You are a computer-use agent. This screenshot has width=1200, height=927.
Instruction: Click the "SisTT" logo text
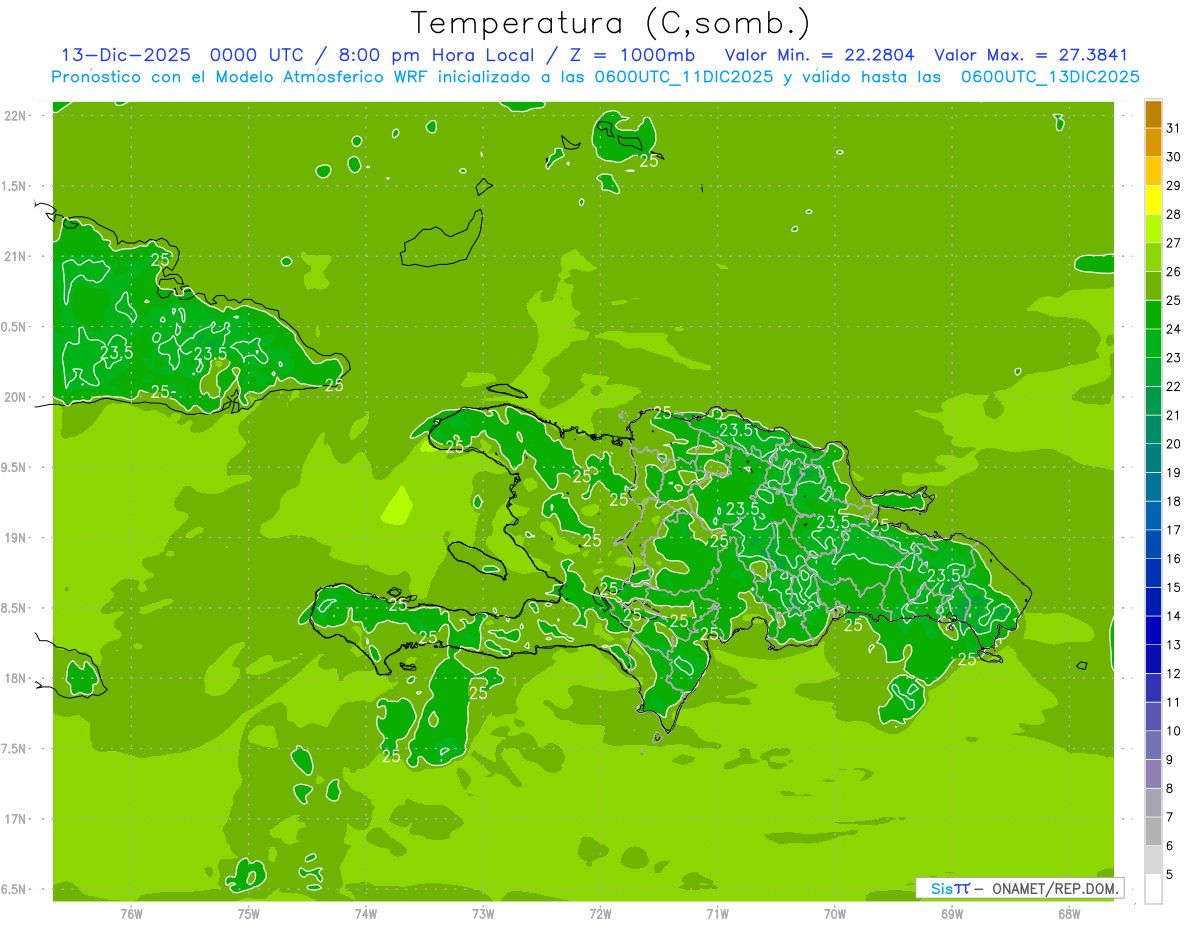[x=950, y=888]
